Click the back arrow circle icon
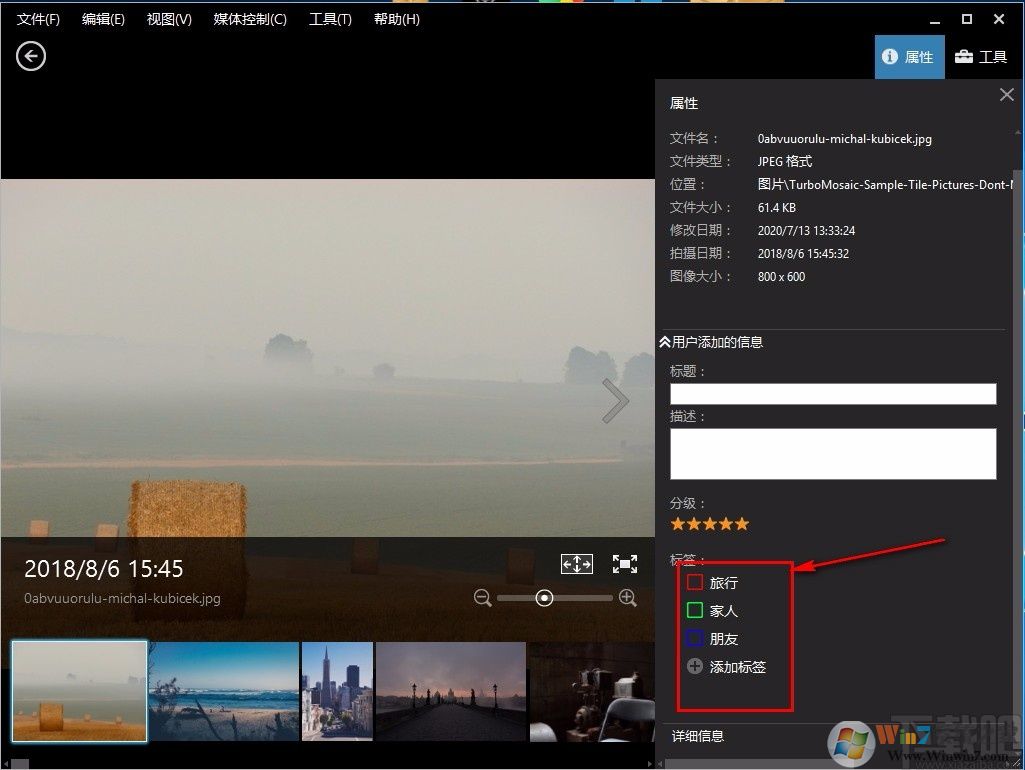 (x=31, y=56)
